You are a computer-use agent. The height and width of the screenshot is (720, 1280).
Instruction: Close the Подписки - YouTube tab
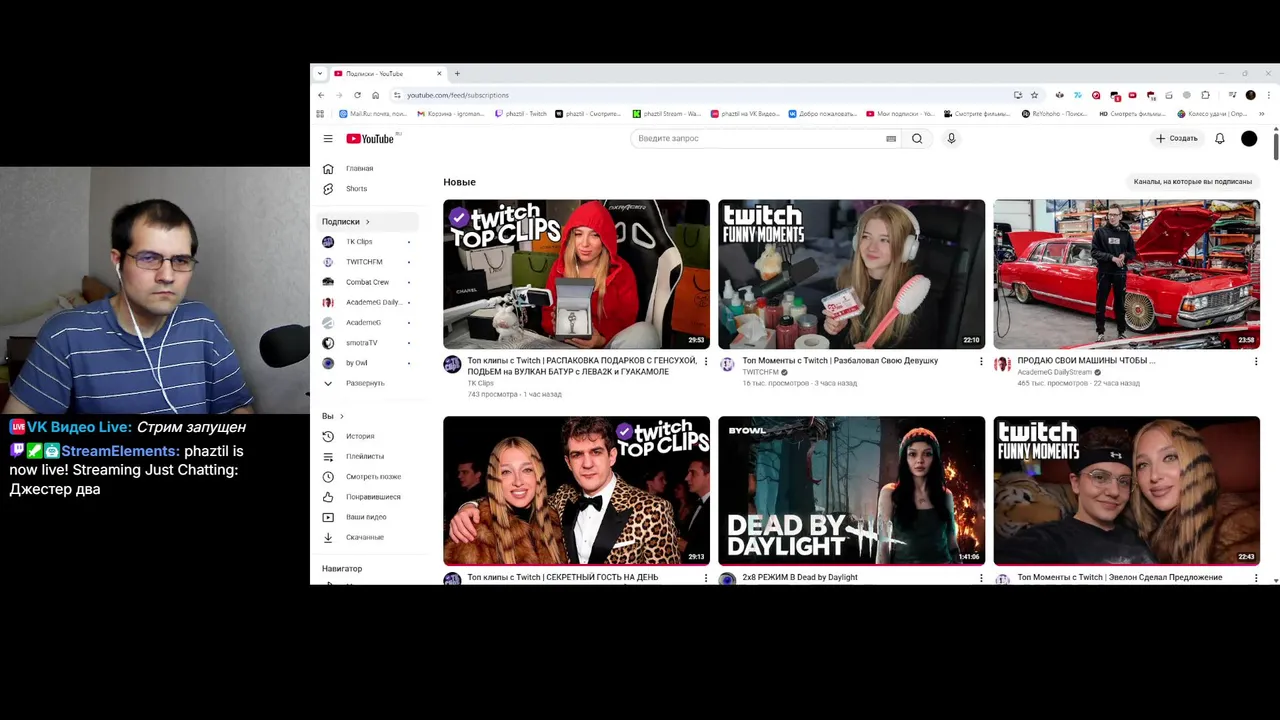[x=439, y=73]
